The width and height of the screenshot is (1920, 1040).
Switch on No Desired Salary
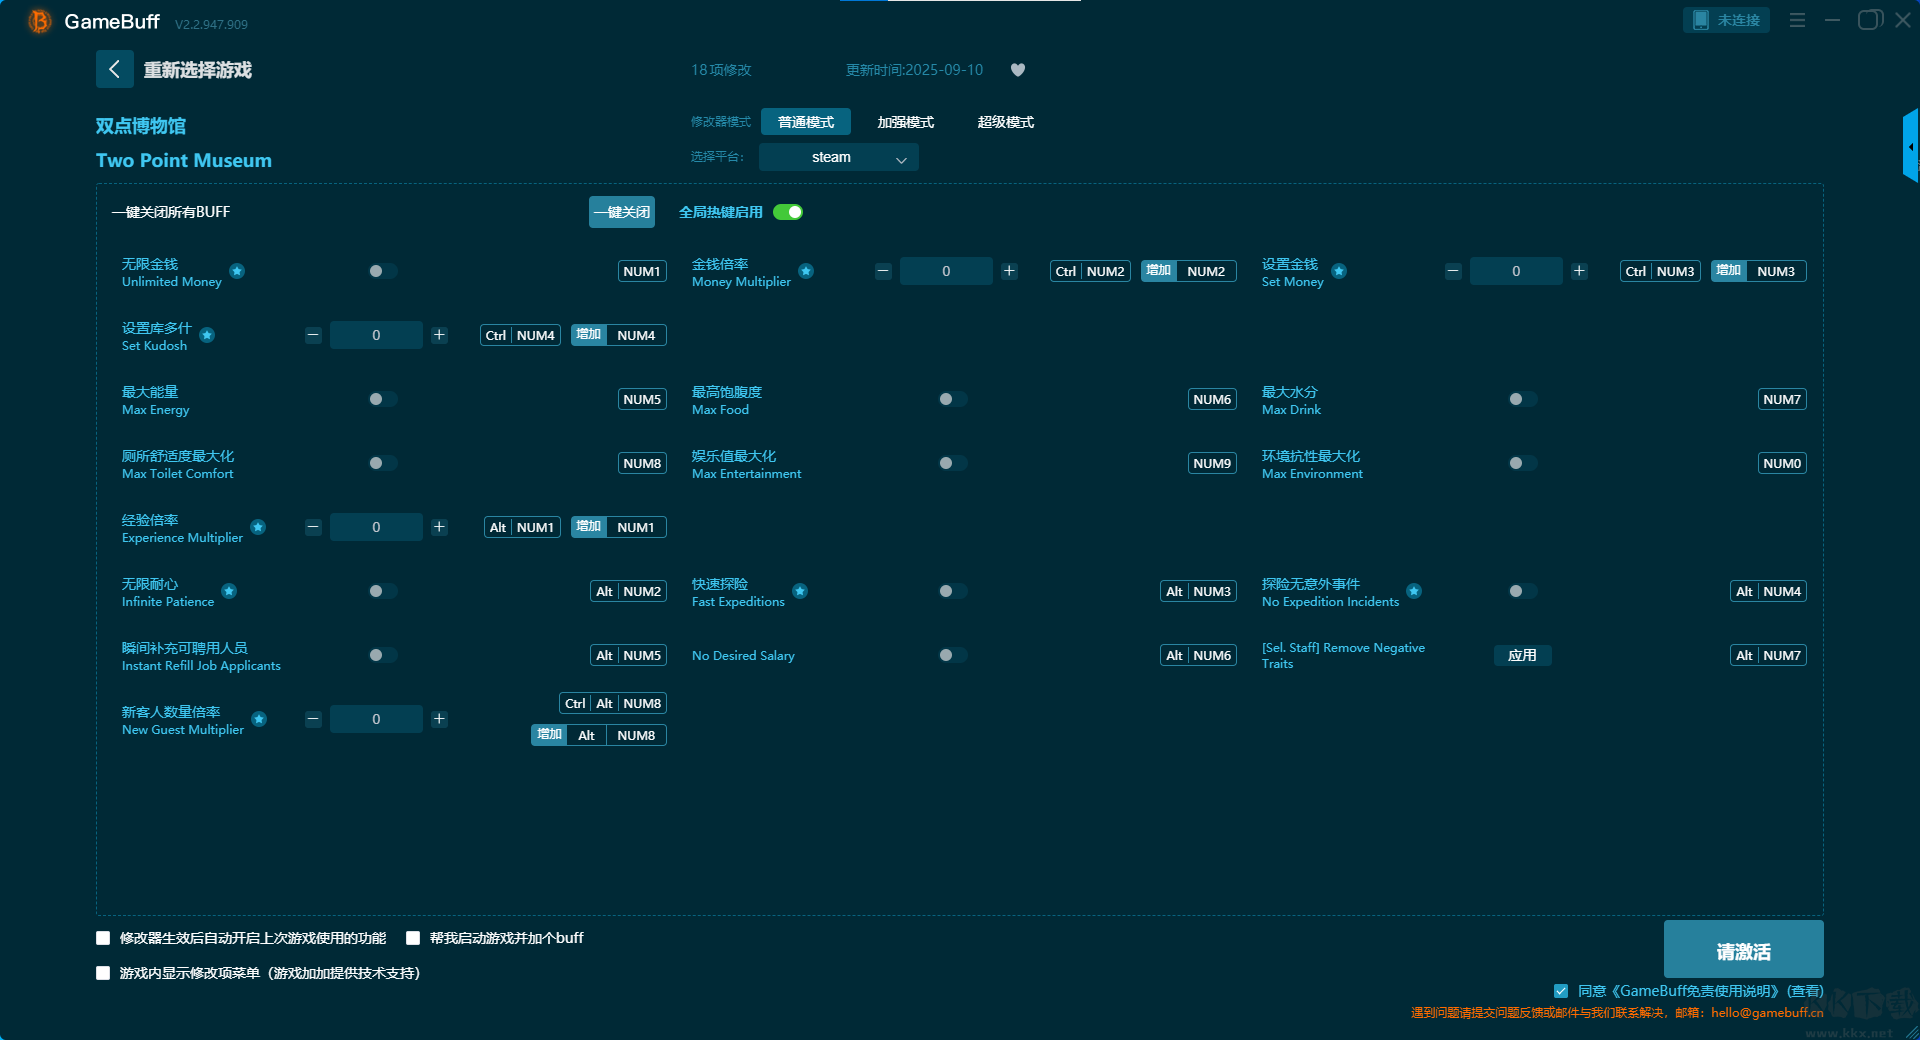point(952,655)
